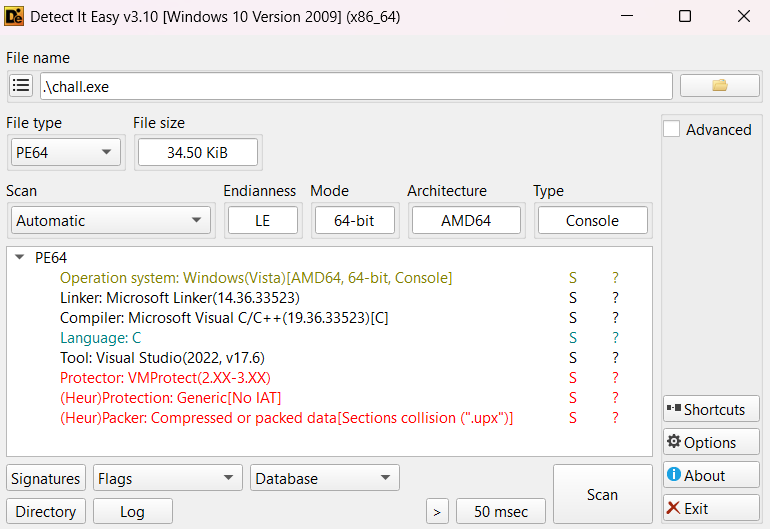Show the About info dialog
The width and height of the screenshot is (770, 529).
(711, 475)
